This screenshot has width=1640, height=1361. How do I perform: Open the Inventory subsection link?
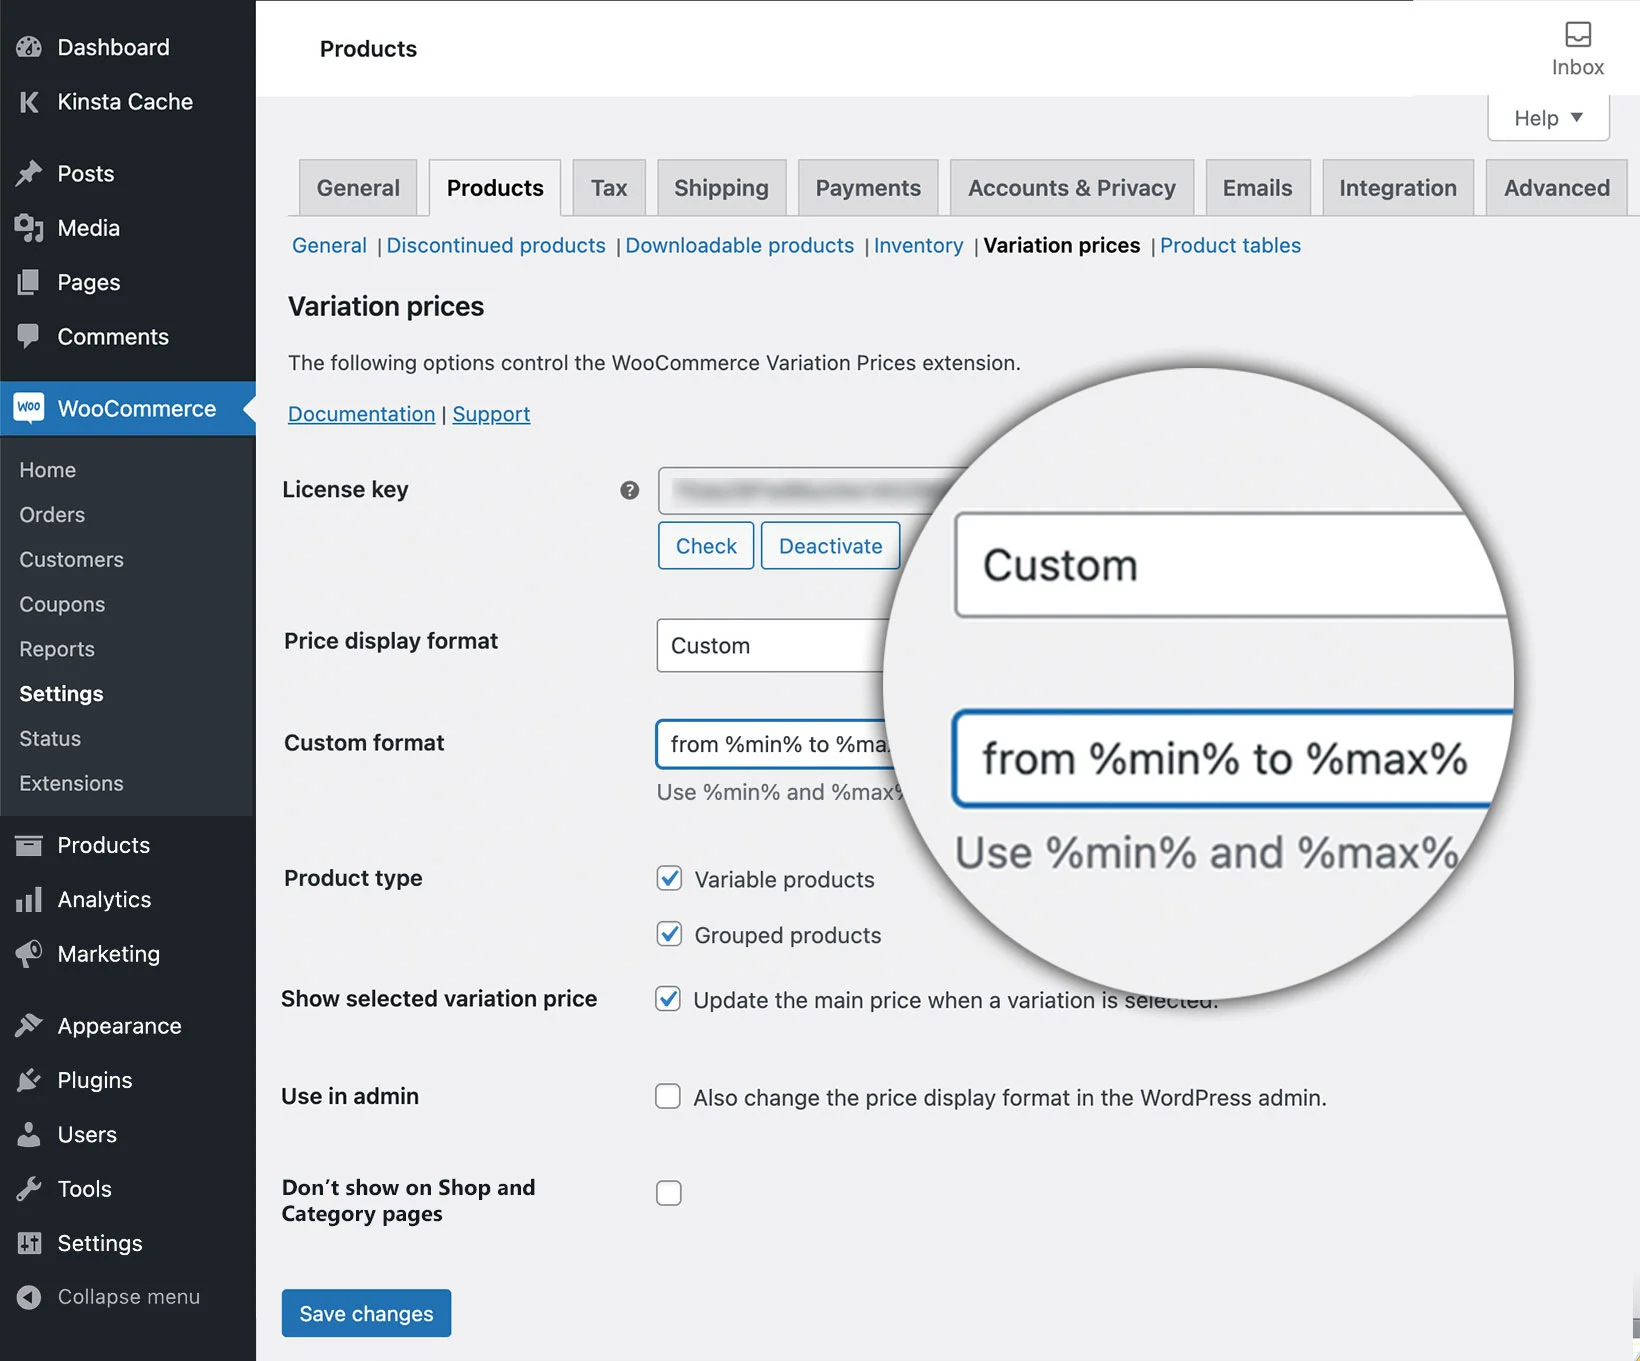(919, 246)
